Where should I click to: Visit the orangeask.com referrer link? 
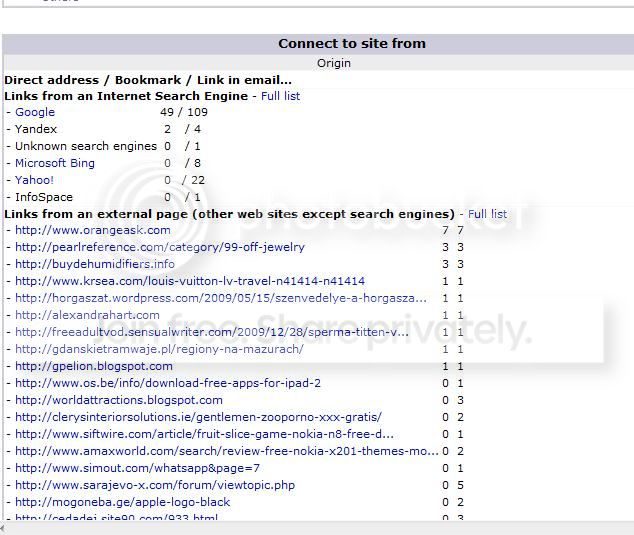point(93,230)
